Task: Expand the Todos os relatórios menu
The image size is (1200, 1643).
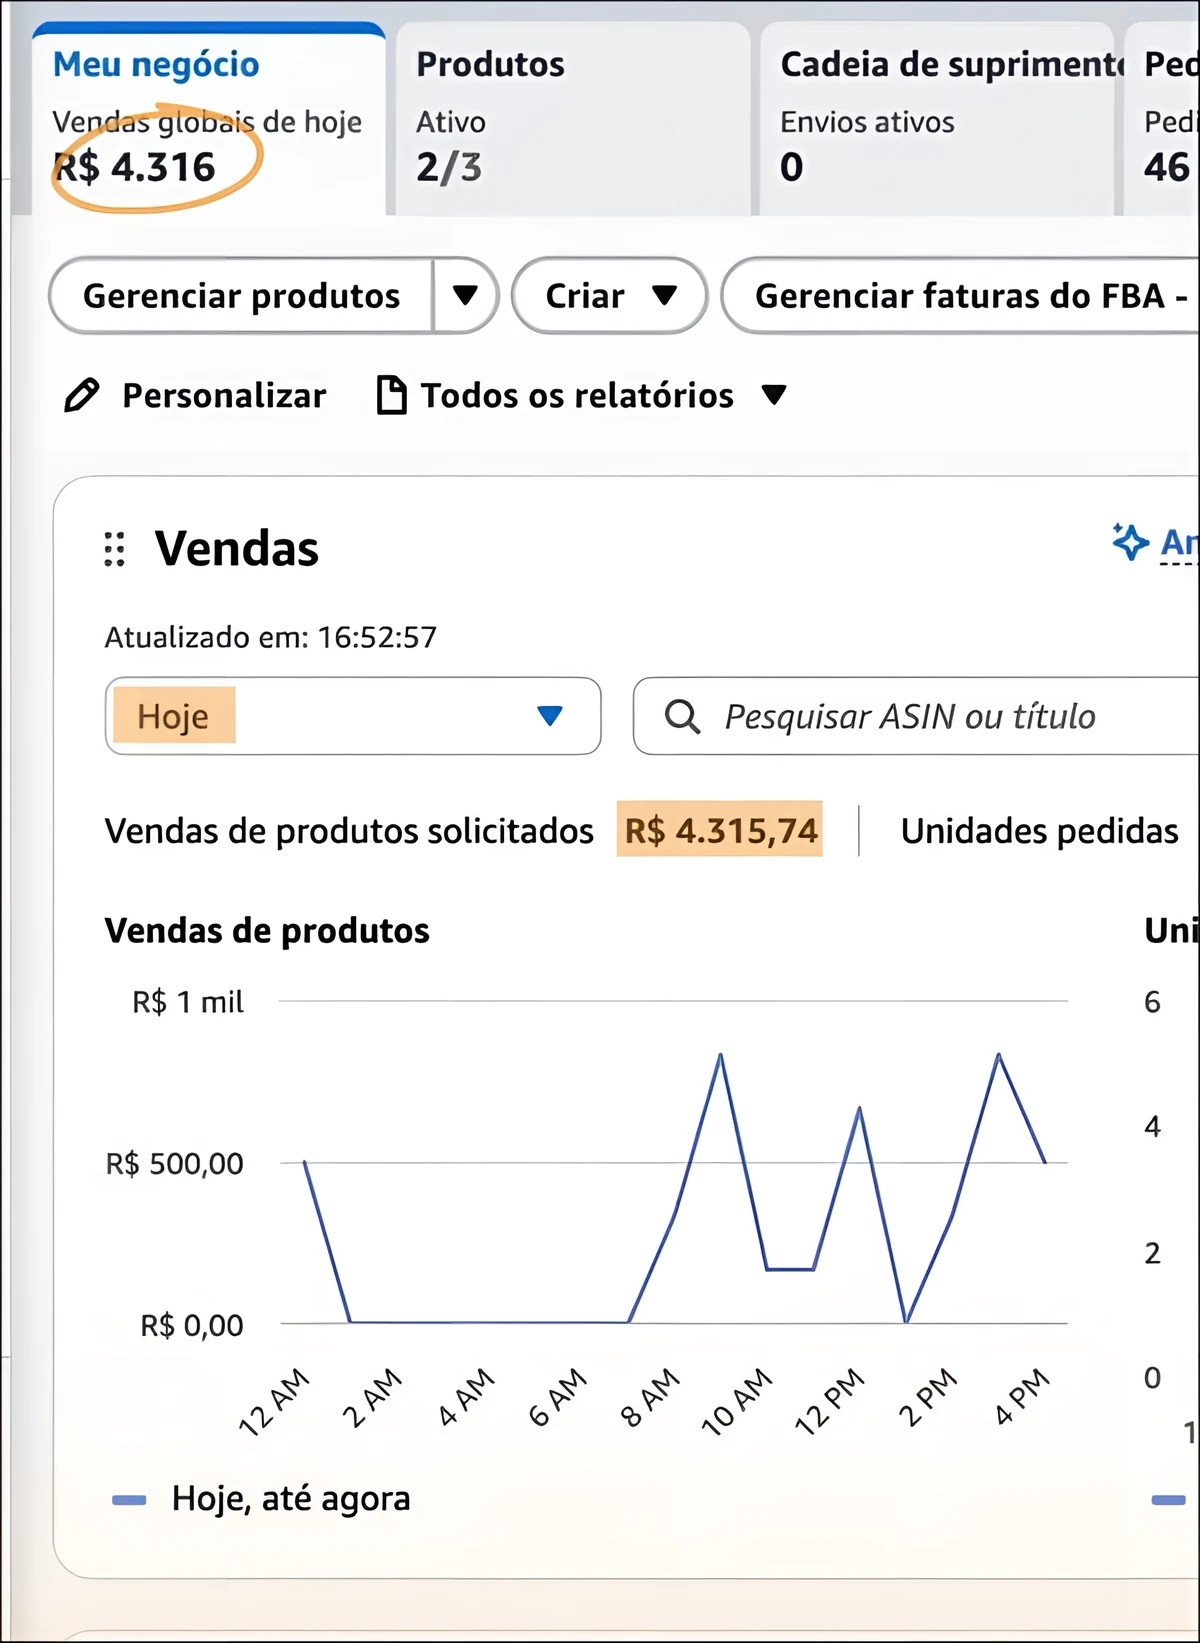Action: pos(774,395)
